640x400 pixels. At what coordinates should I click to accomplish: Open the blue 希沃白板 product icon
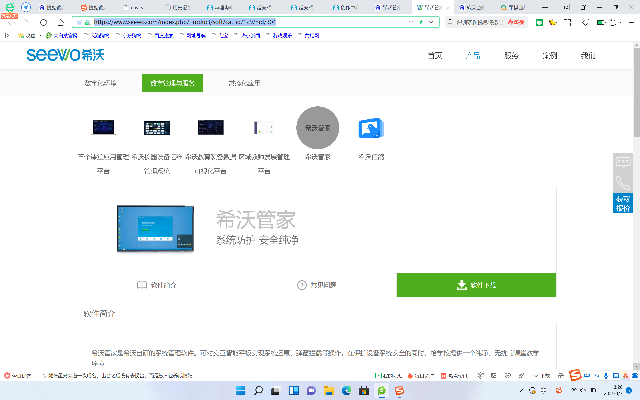[371, 129]
